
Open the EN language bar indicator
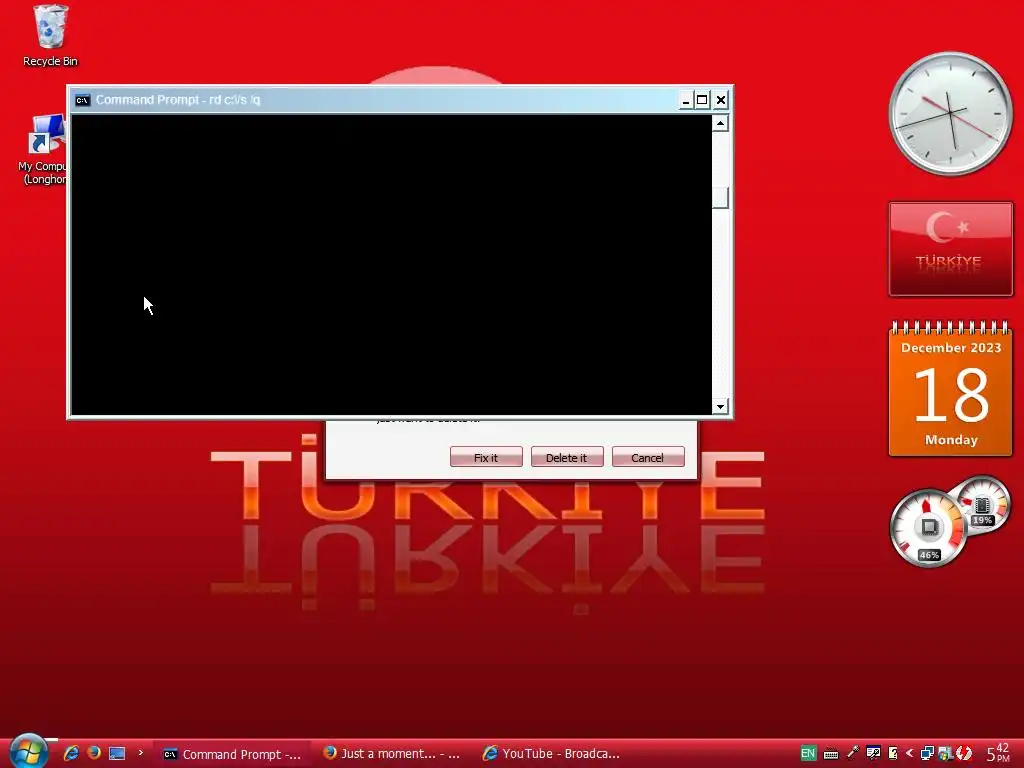(808, 753)
